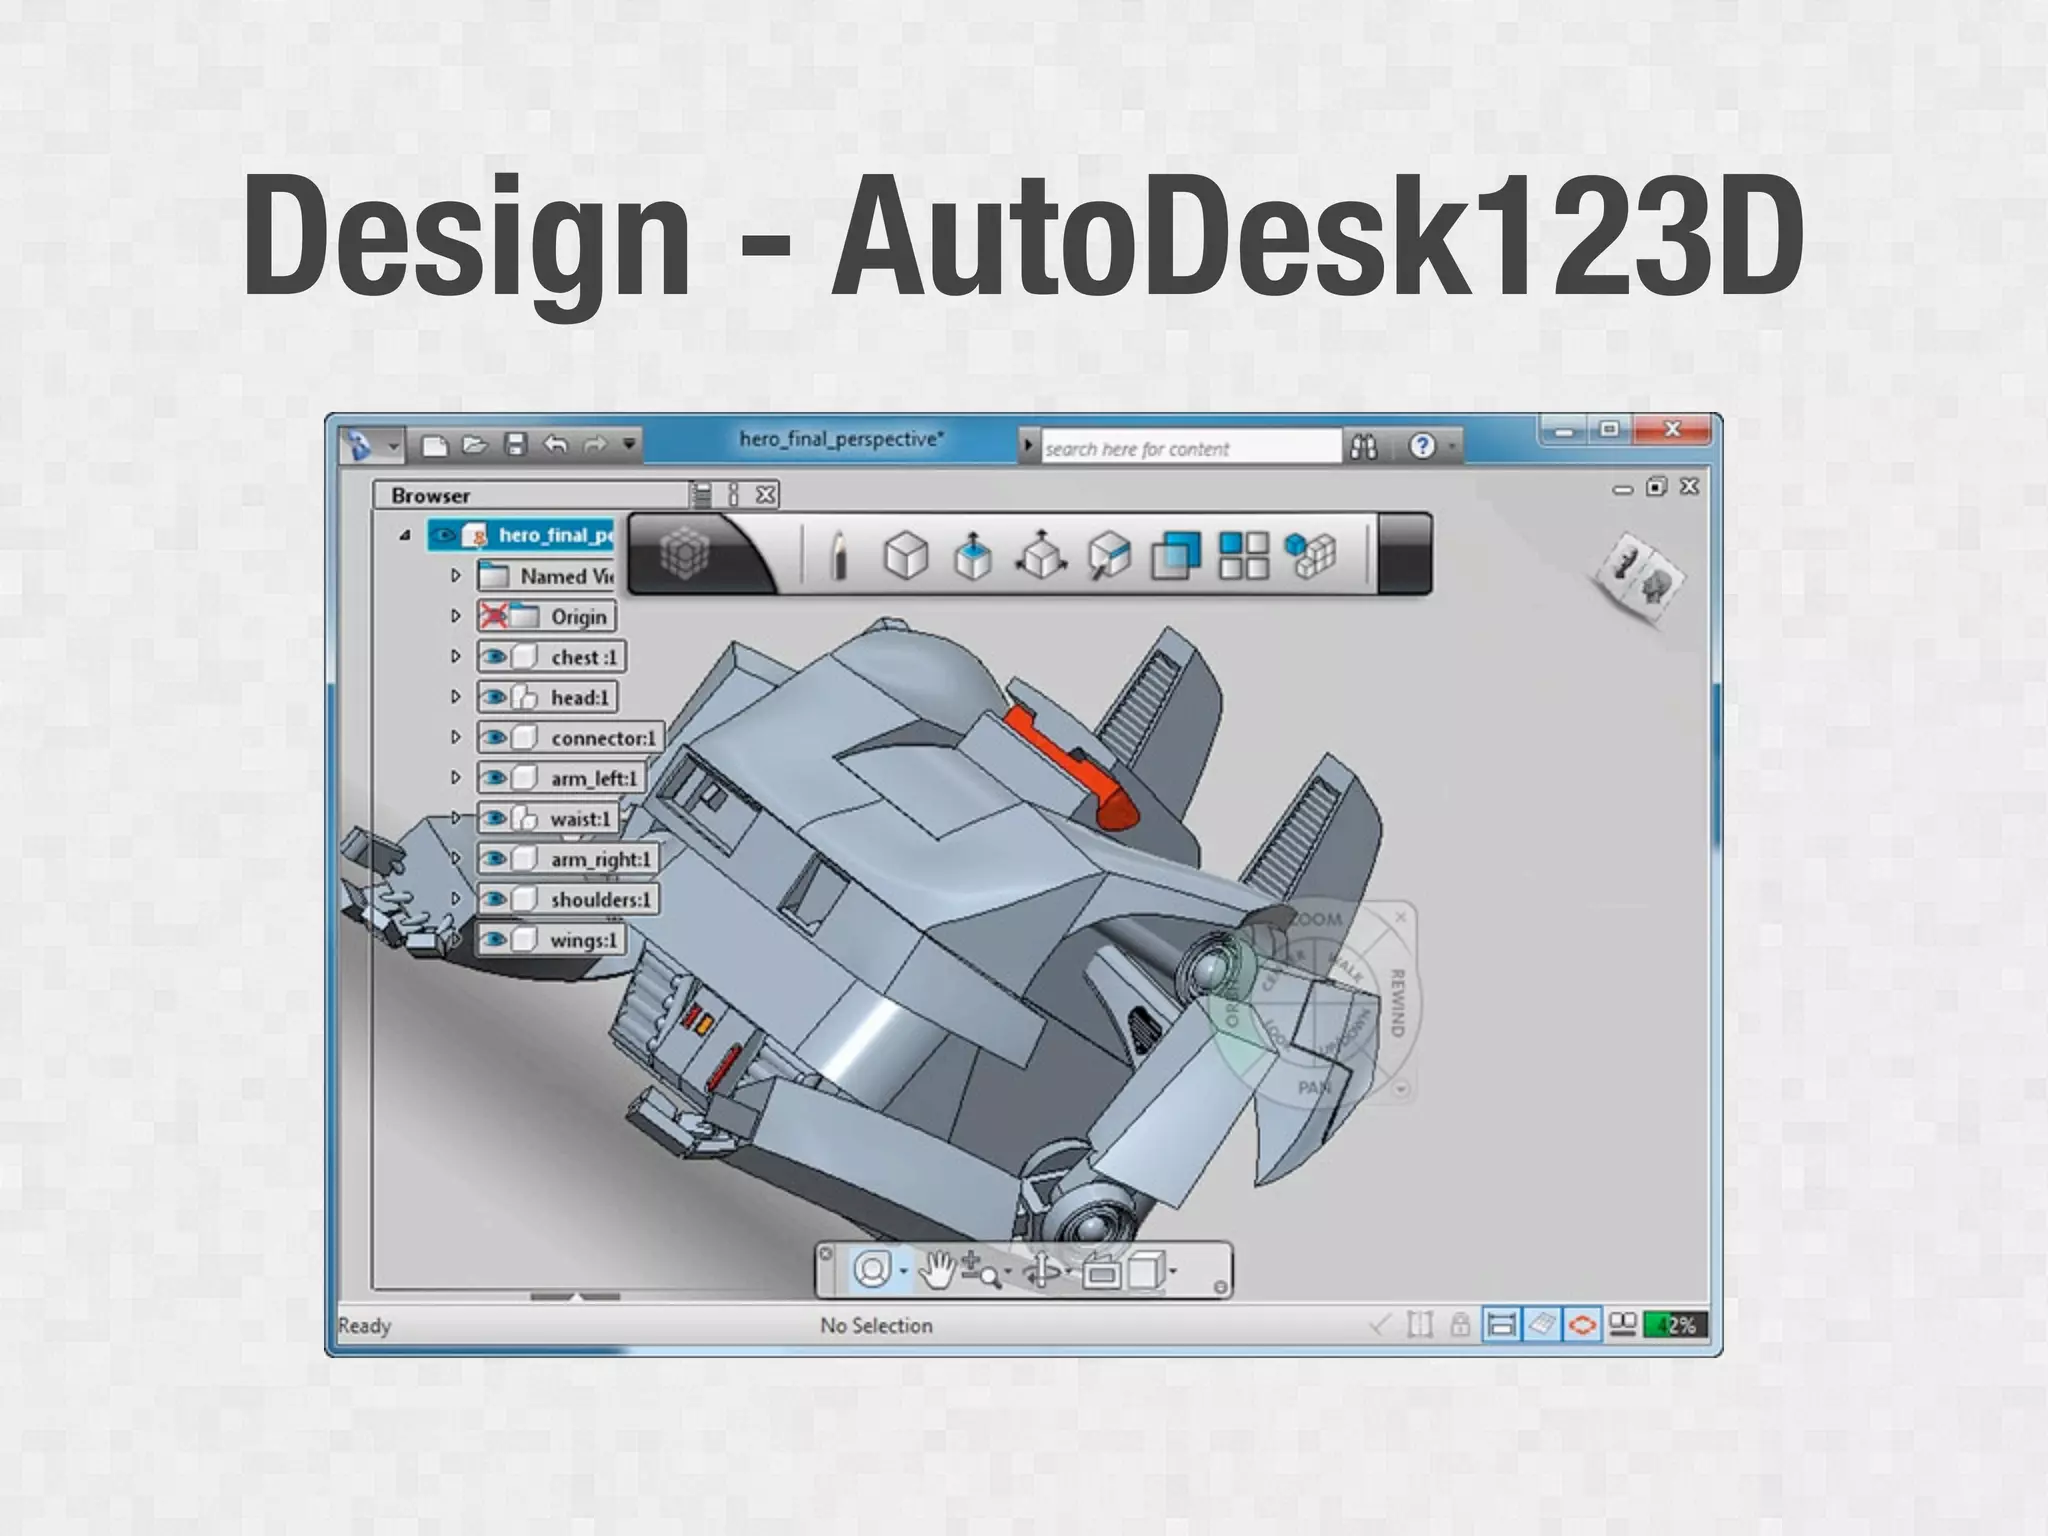Click the measure brackets status icon

[x=1420, y=1325]
